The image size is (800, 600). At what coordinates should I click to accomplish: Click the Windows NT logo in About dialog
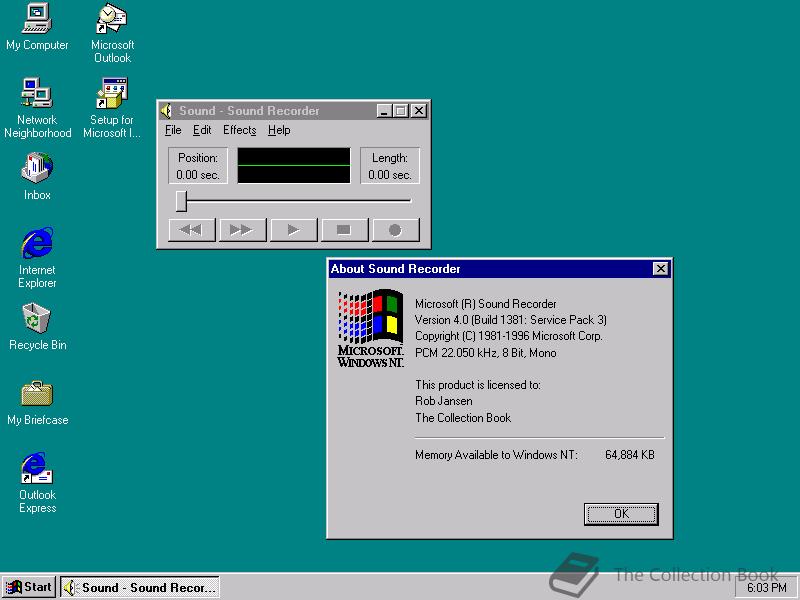point(371,328)
